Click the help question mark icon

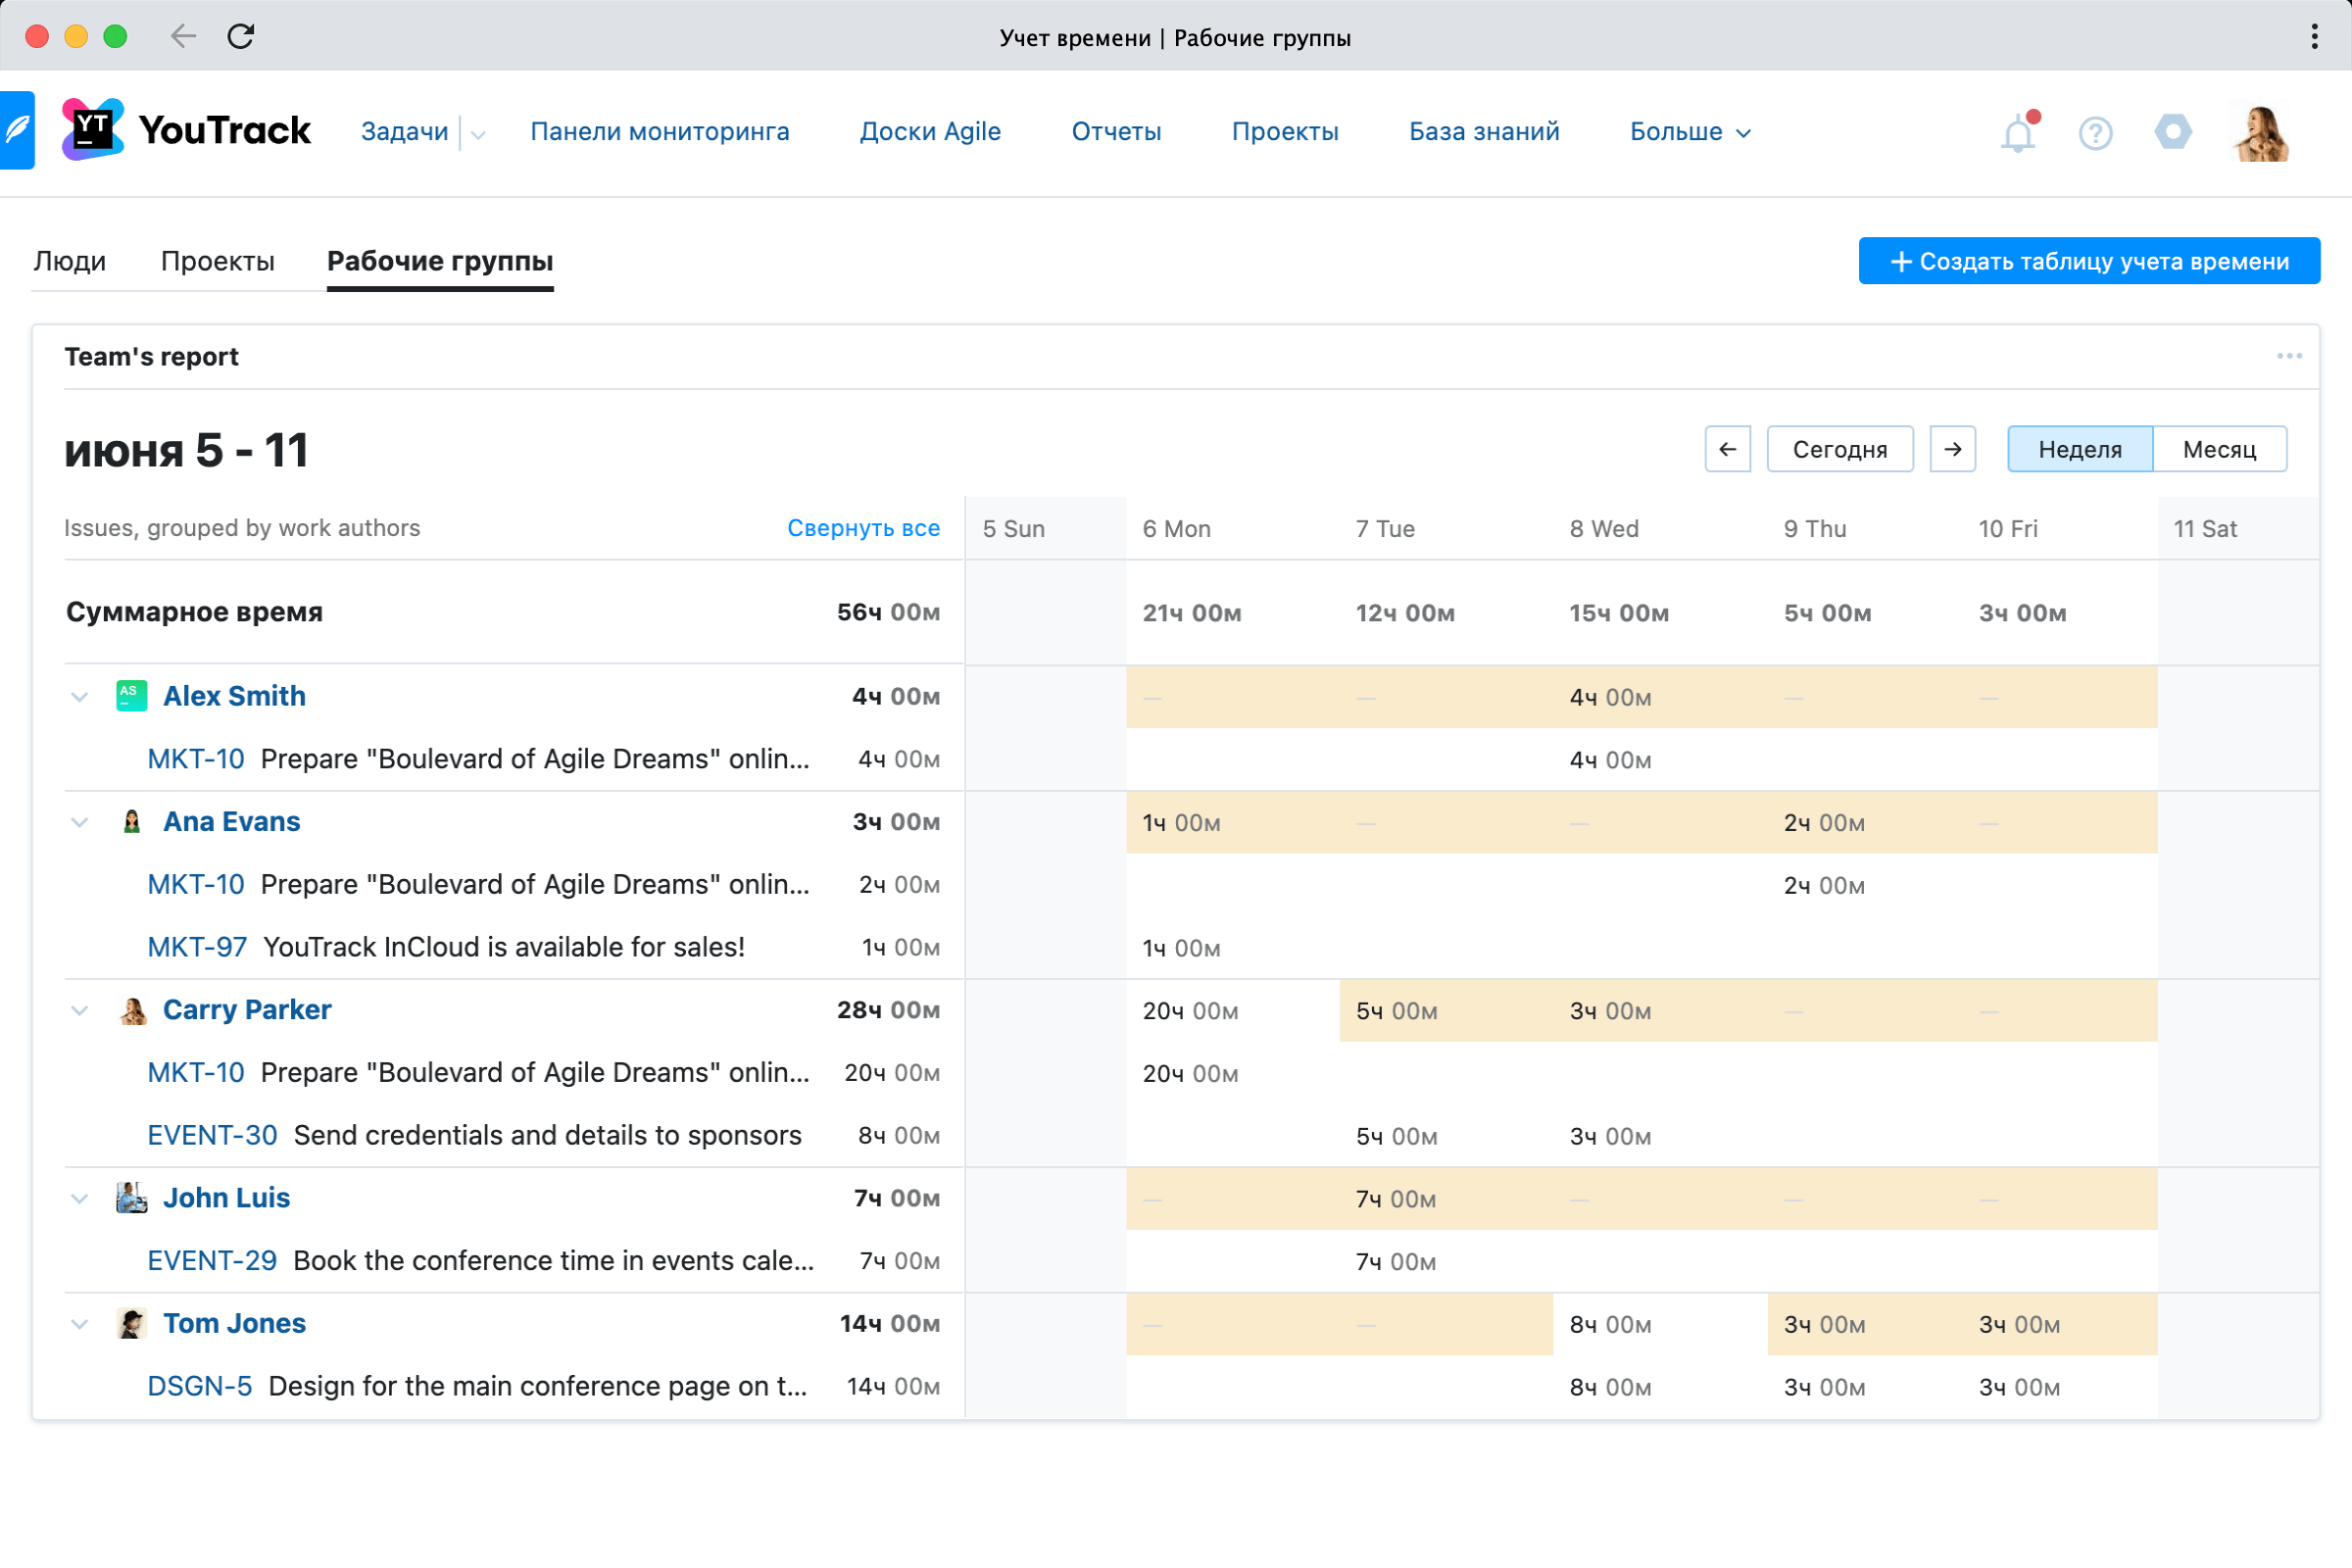[x=2095, y=133]
